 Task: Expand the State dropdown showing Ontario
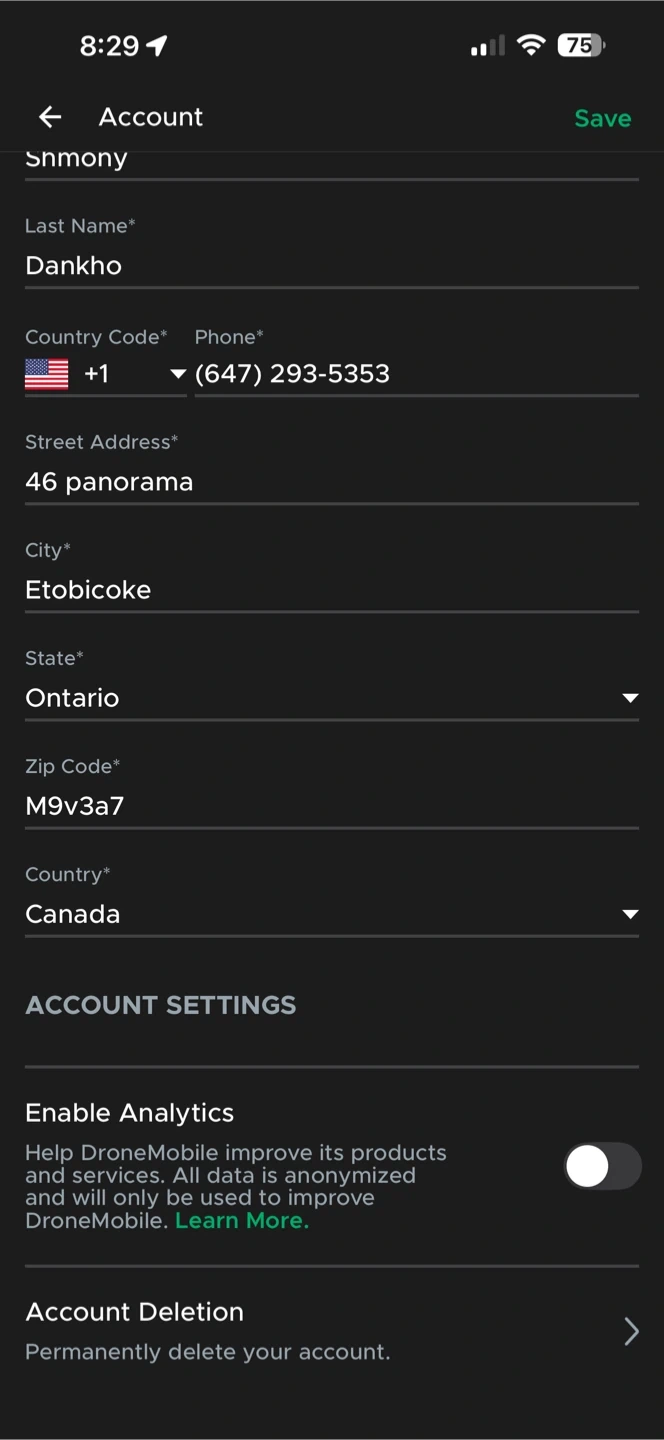(x=630, y=698)
